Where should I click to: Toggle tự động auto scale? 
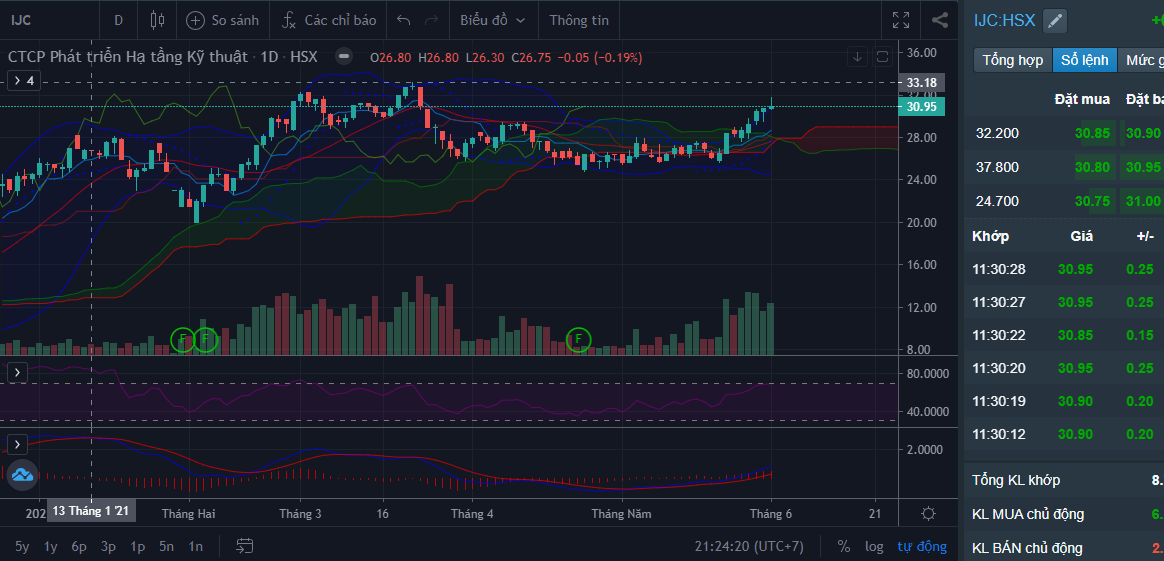point(921,546)
